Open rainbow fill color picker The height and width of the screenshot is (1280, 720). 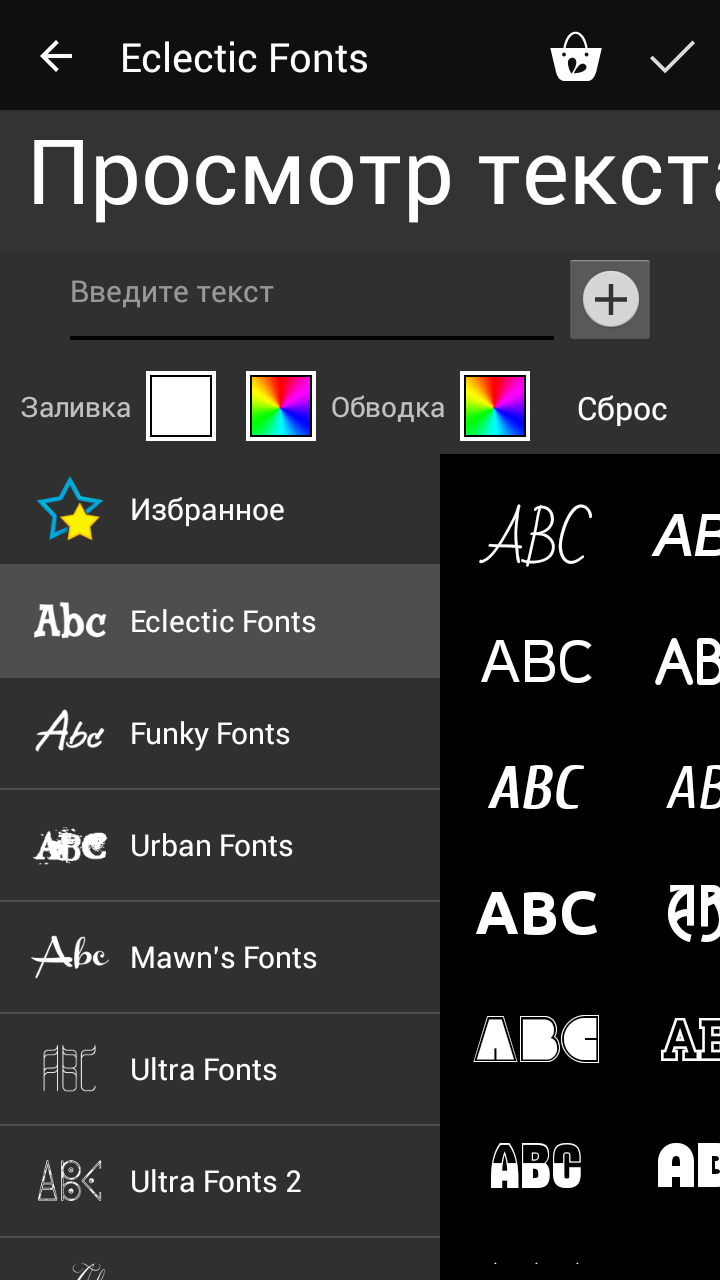(281, 406)
